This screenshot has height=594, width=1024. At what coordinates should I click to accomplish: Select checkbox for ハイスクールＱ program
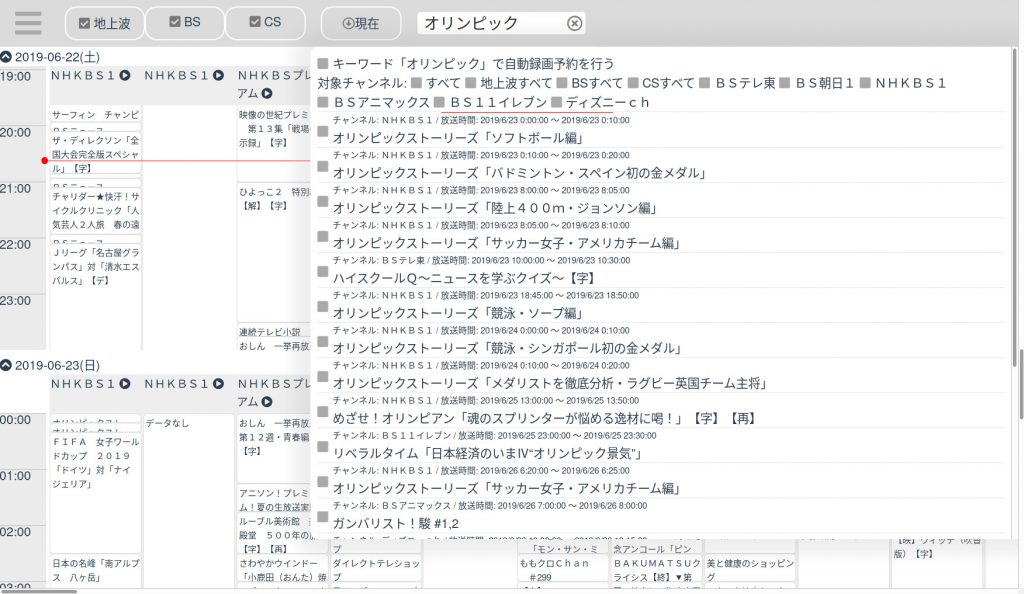323,272
